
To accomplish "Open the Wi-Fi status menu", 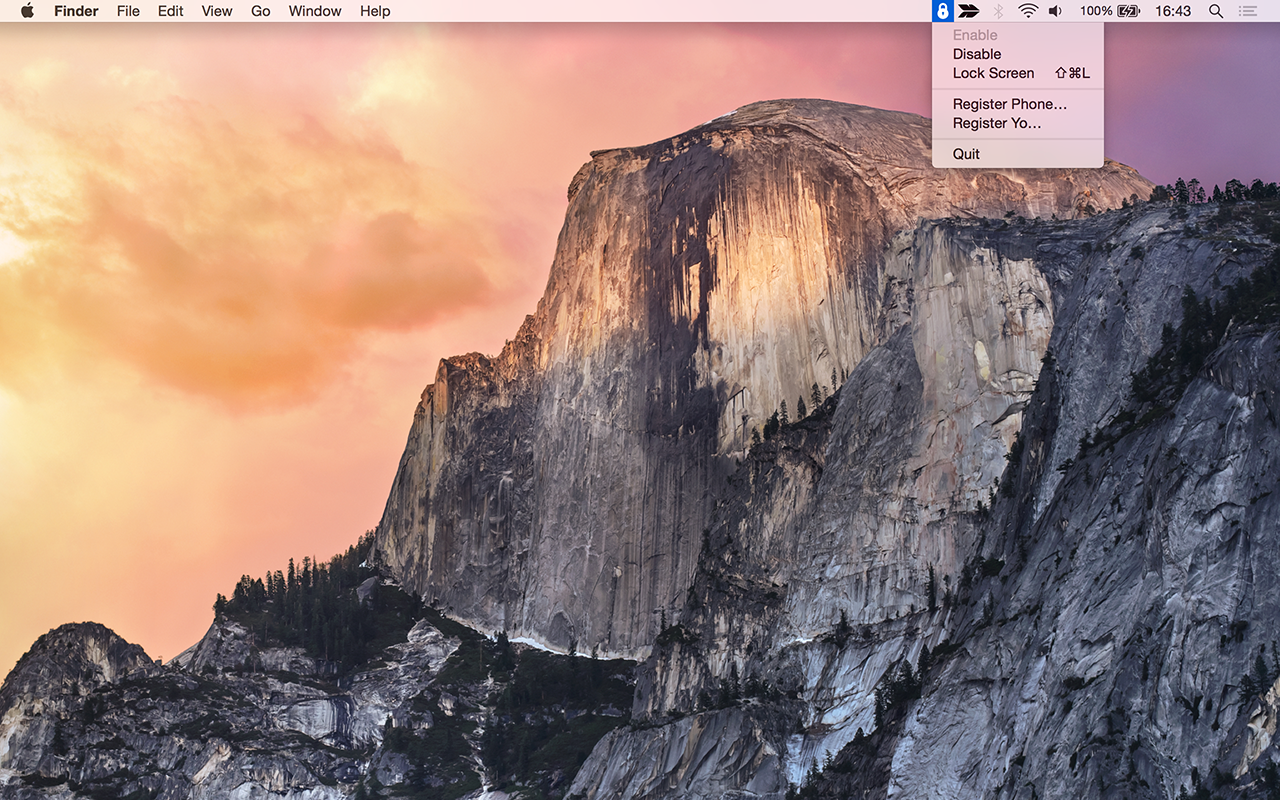I will (1028, 11).
